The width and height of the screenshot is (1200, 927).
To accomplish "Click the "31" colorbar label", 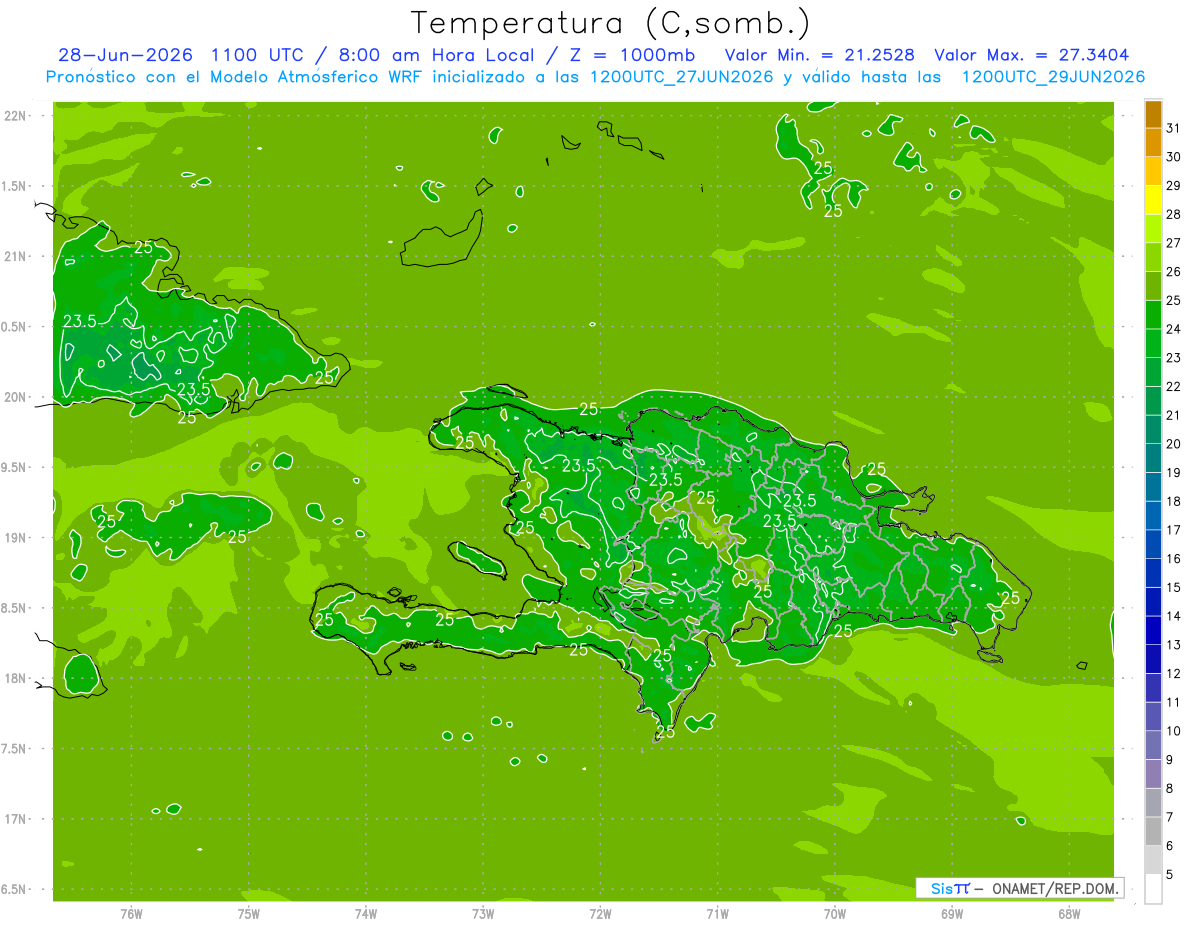I will click(1174, 128).
